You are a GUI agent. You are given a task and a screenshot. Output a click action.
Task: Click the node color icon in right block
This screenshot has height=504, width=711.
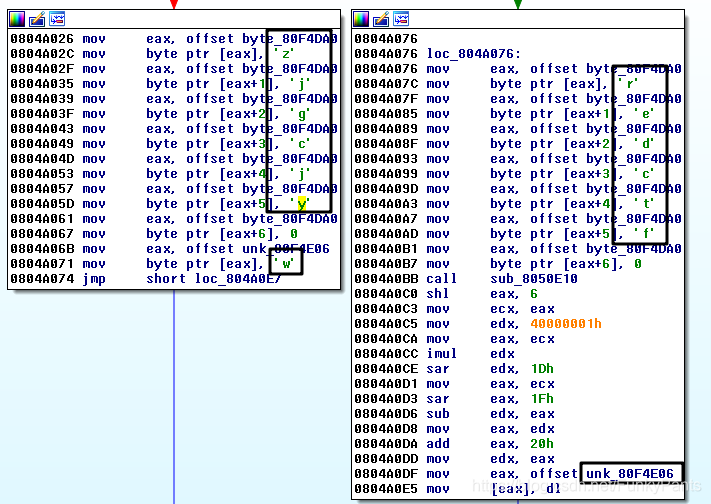361,19
